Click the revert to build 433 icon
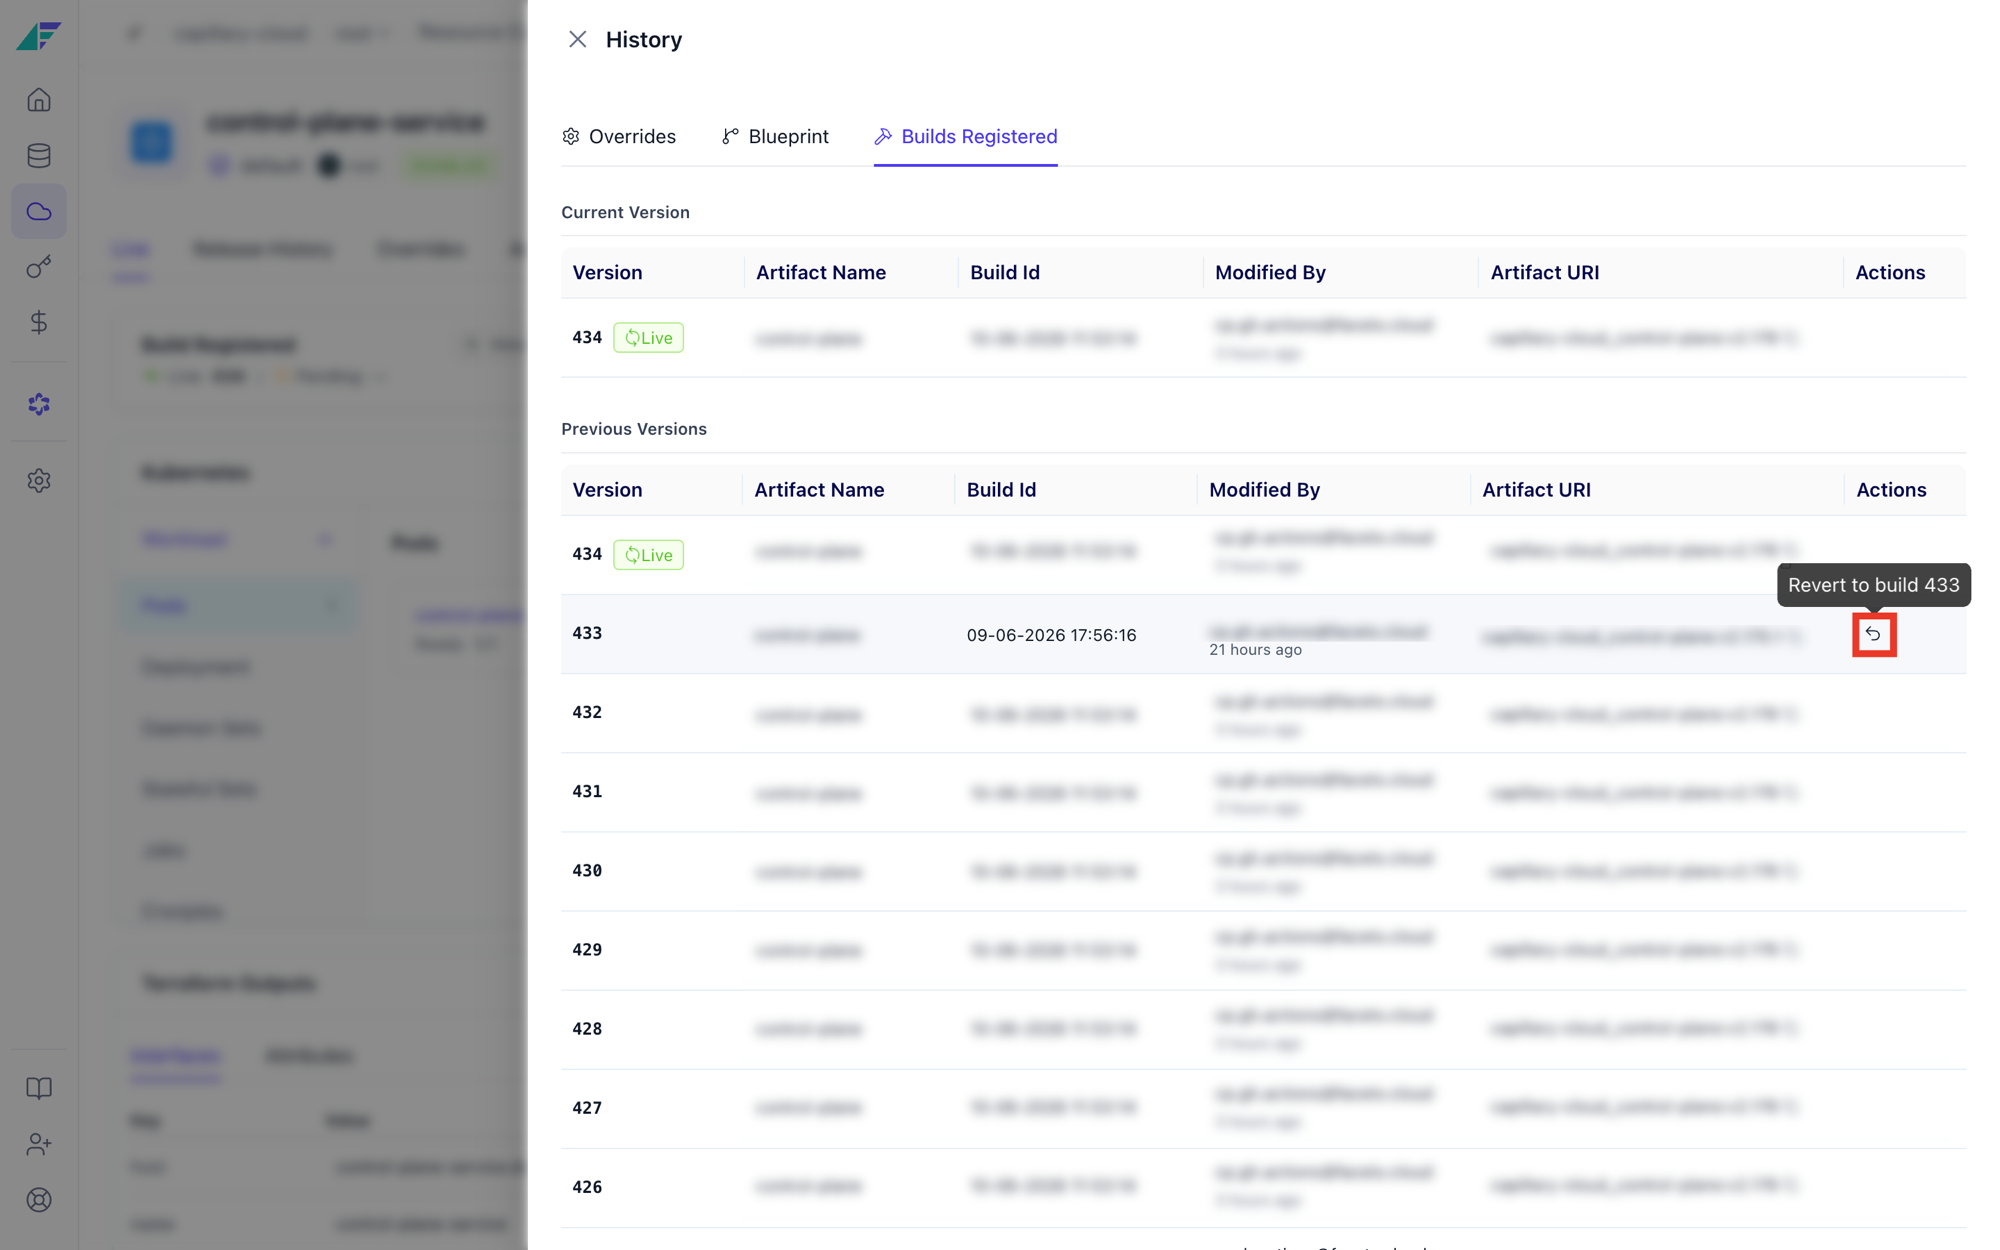The height and width of the screenshot is (1250, 2000). [1873, 634]
